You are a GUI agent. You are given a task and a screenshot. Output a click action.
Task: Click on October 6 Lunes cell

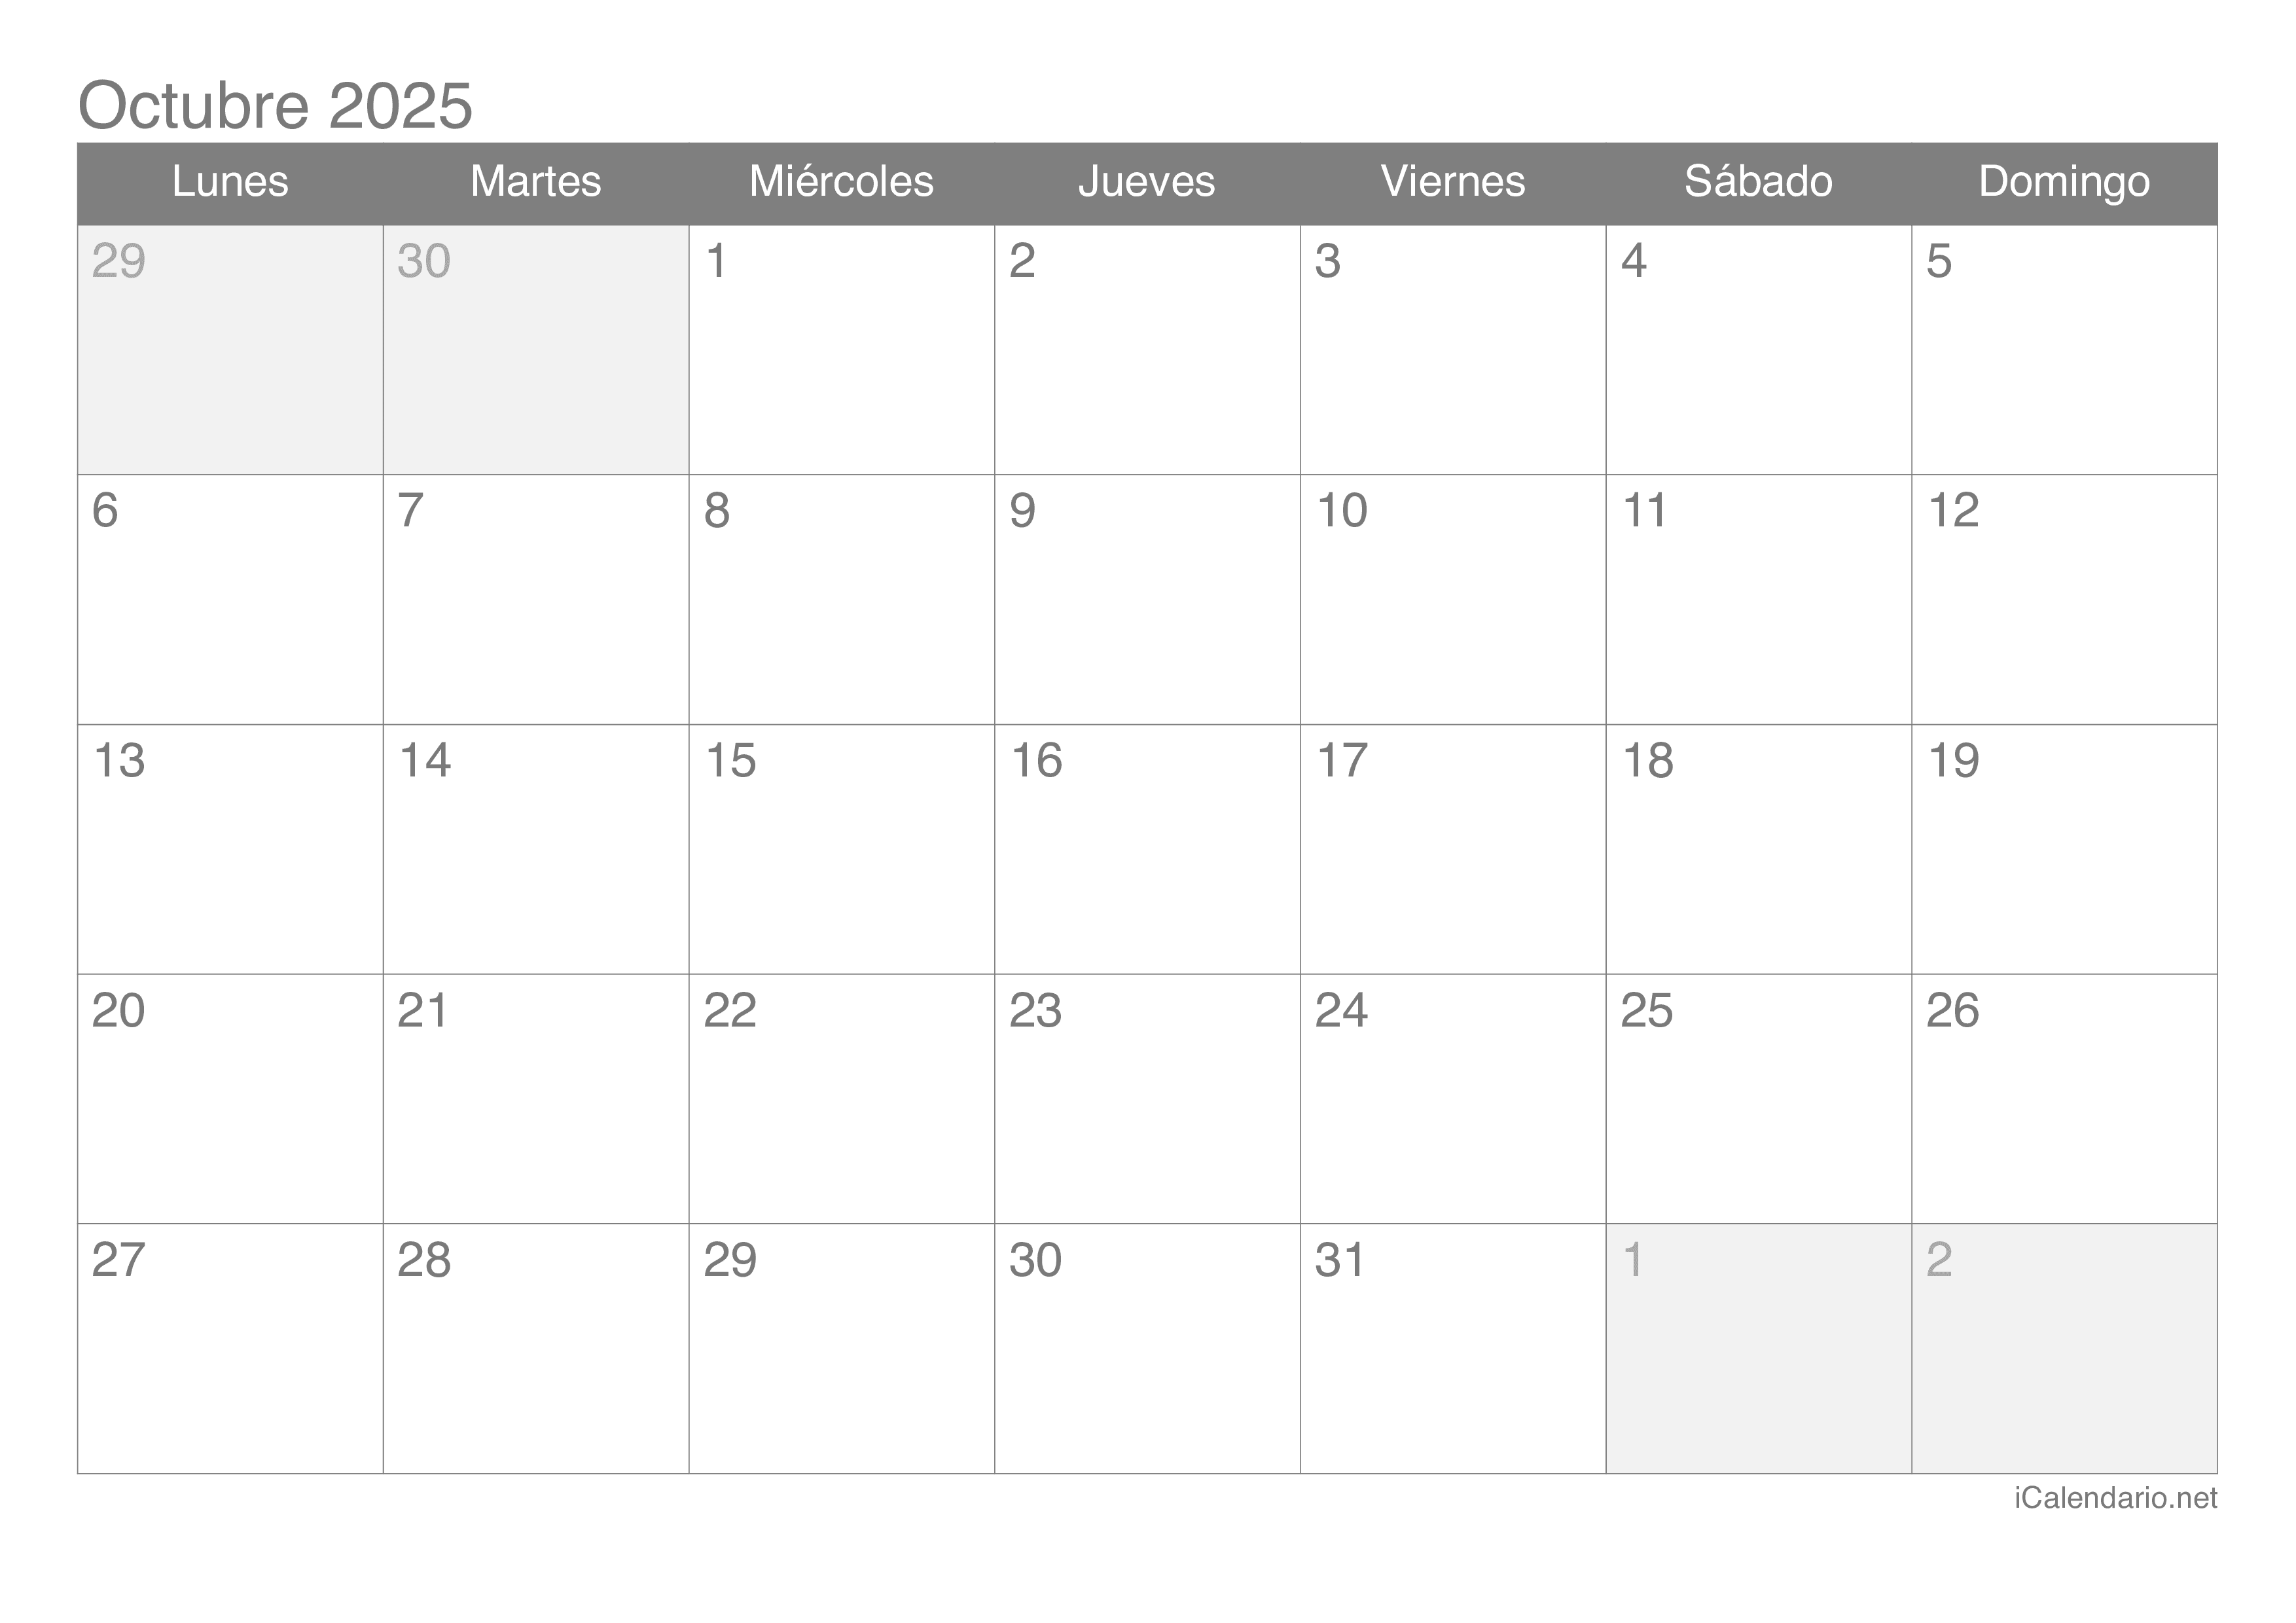[x=228, y=615]
